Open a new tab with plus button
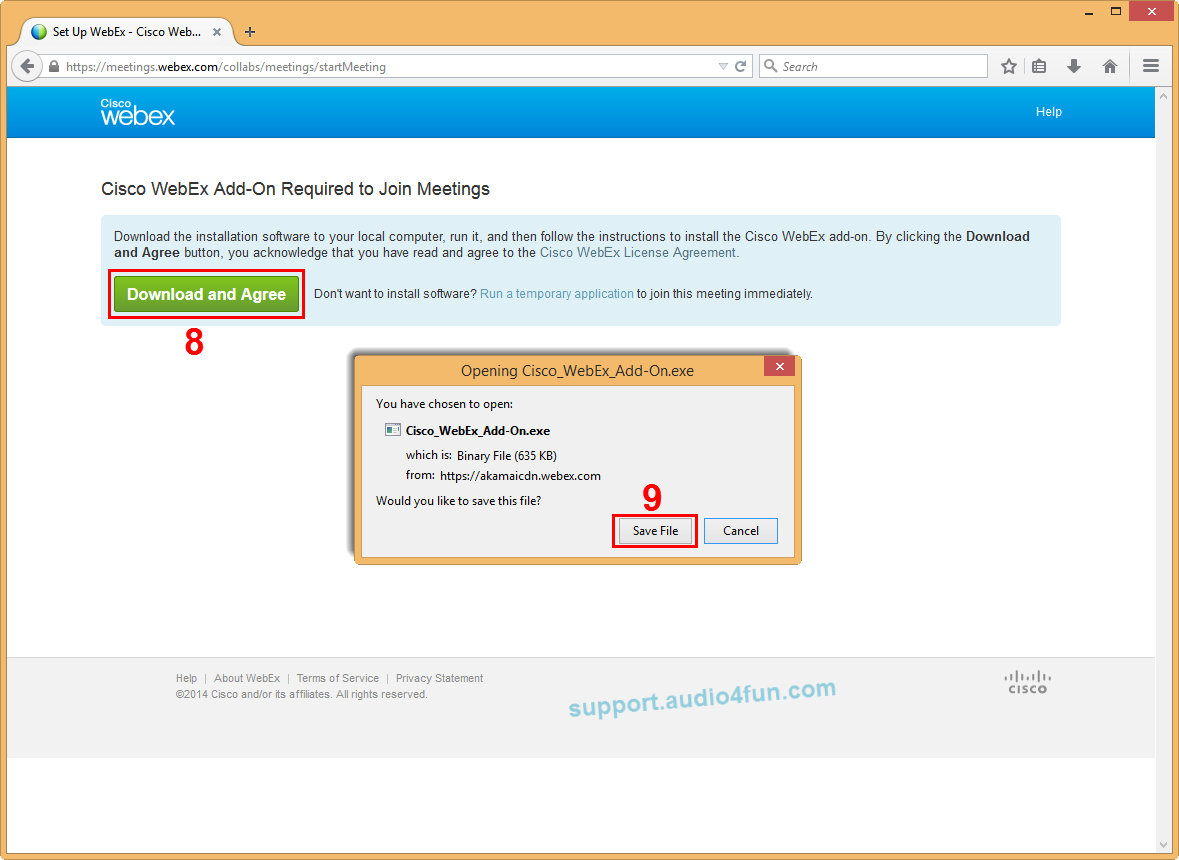The image size is (1179, 860). click(250, 32)
